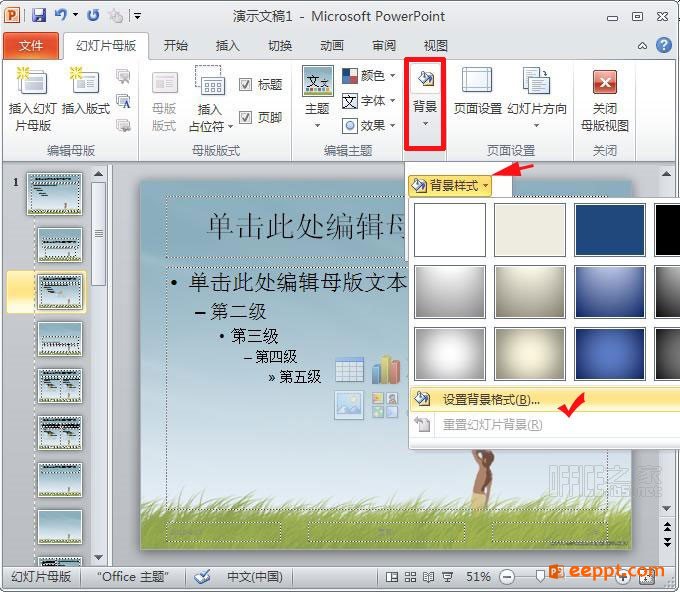Choose the cream radial style in bottom row

point(530,354)
